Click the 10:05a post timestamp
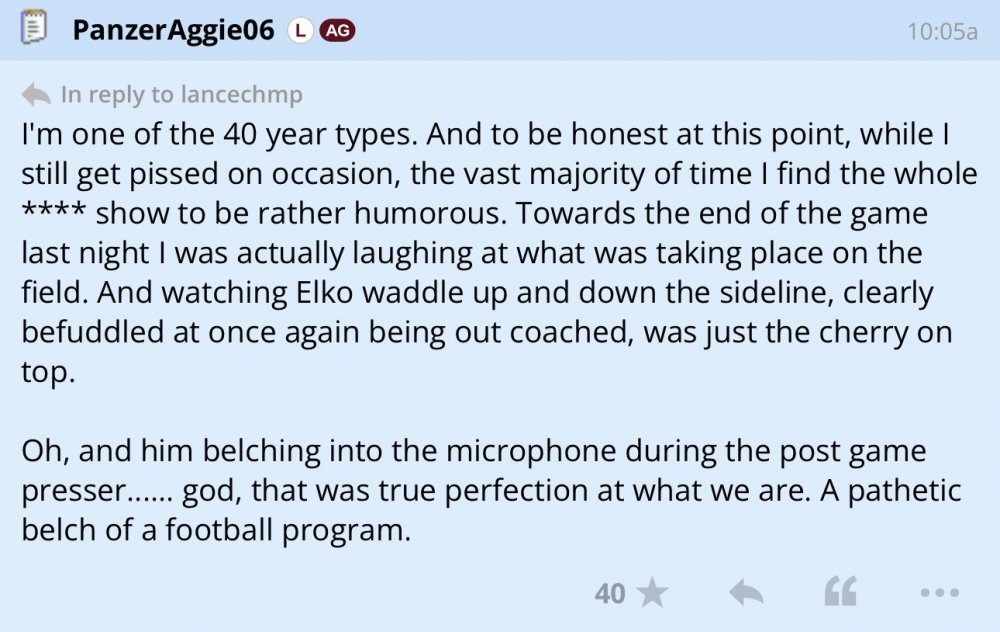1000x632 pixels. pyautogui.click(x=941, y=31)
